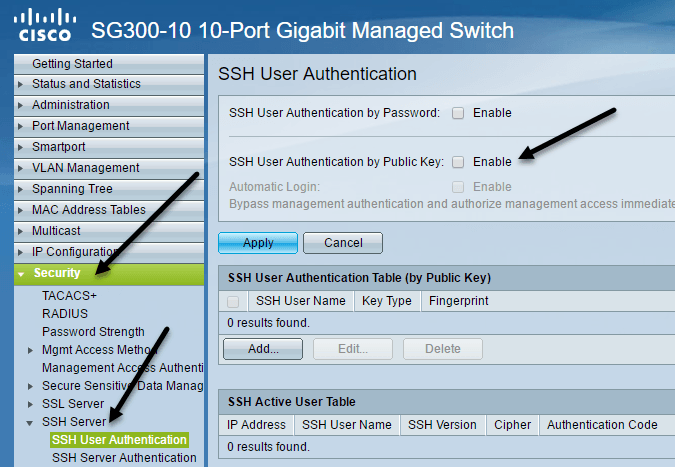Open the Password Strength page
The image size is (675, 467).
[93, 332]
